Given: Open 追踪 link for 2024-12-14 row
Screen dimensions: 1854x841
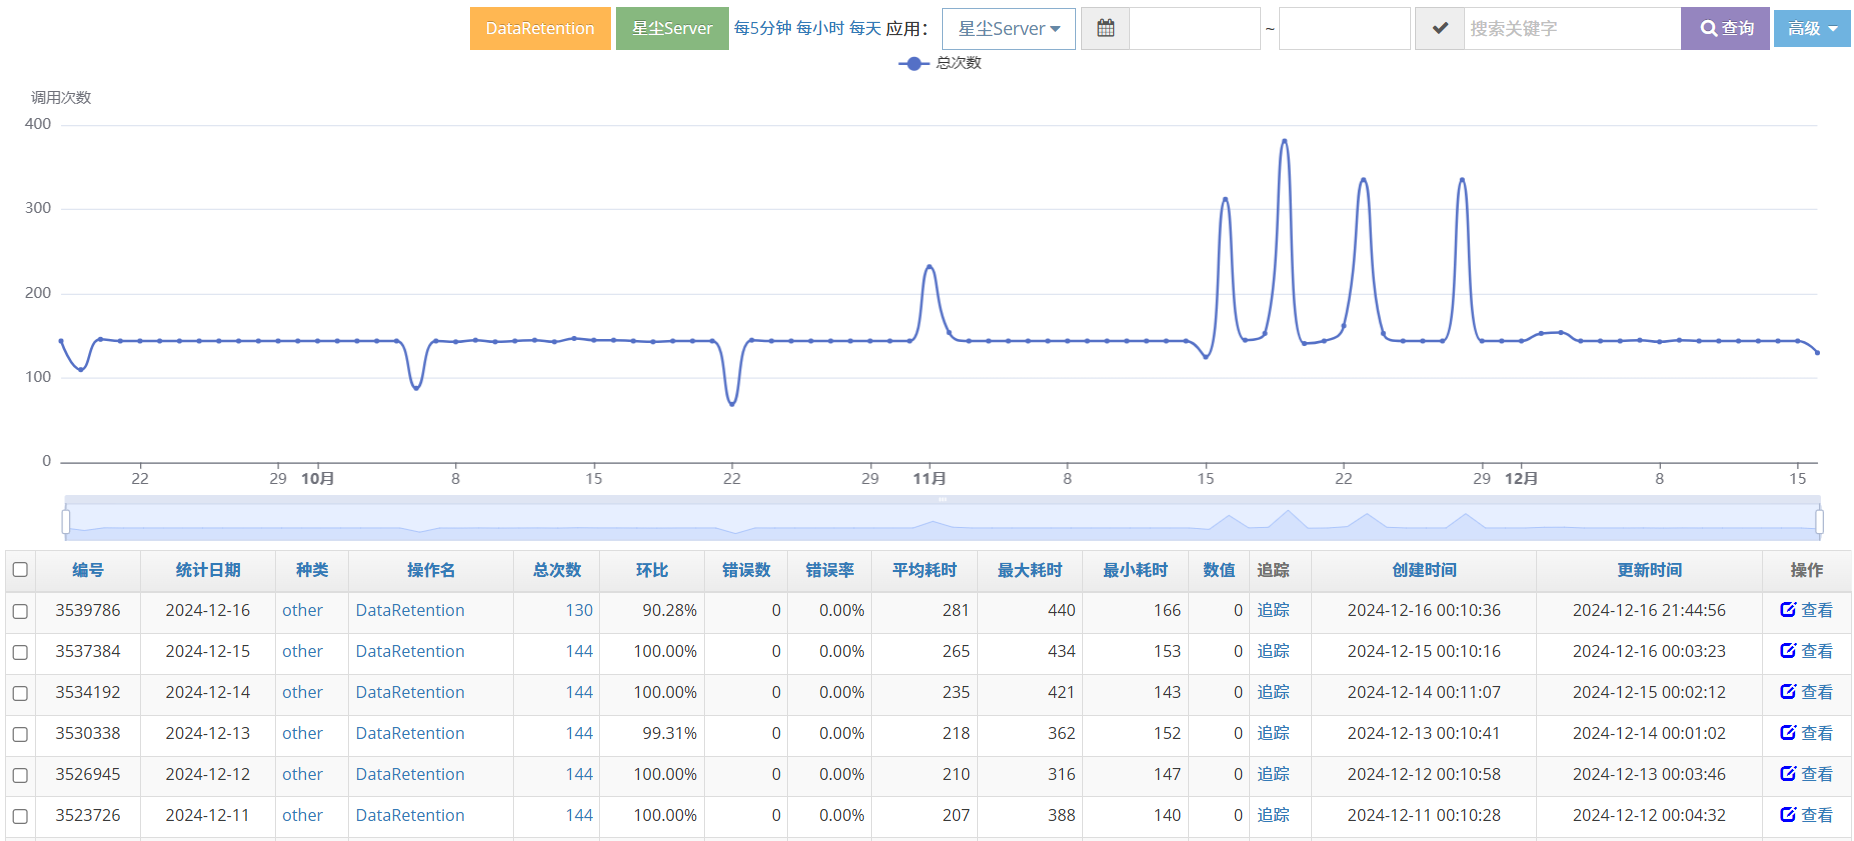Looking at the screenshot, I should tap(1272, 692).
